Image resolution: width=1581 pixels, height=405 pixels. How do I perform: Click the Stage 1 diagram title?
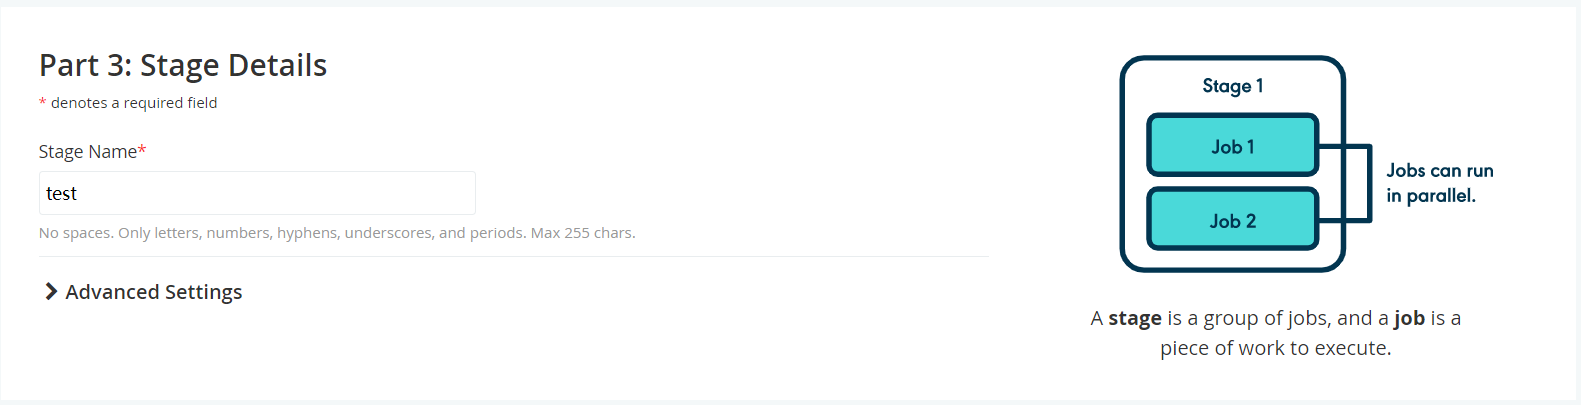(x=1232, y=86)
